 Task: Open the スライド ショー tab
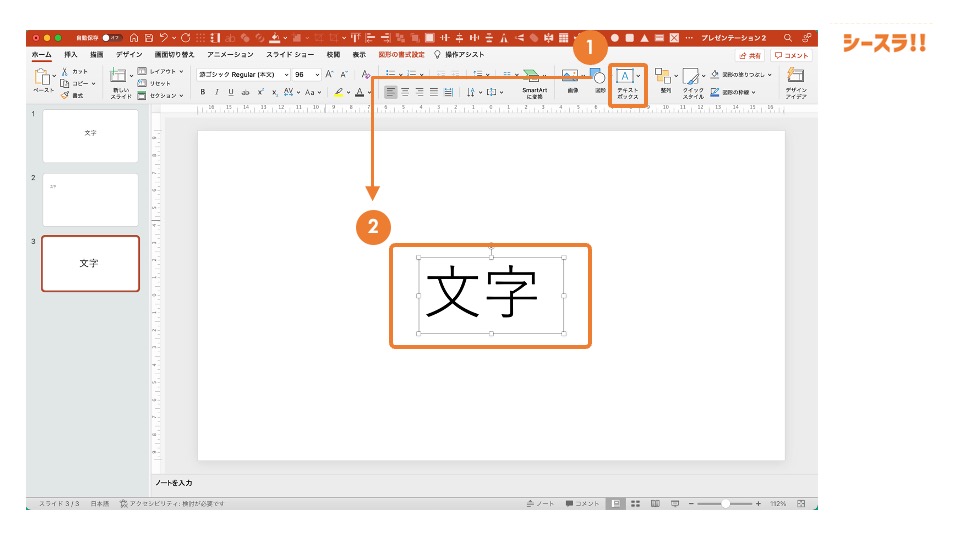[290, 54]
